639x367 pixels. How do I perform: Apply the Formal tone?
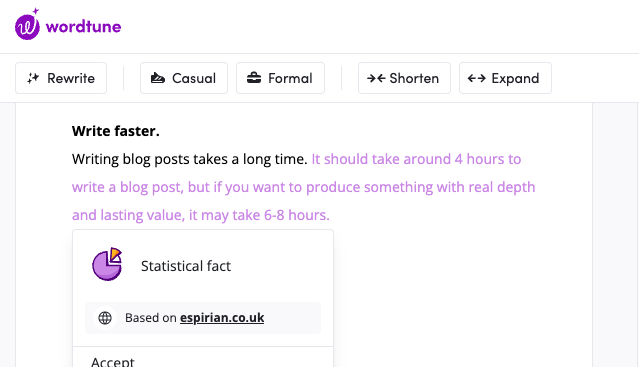[280, 78]
